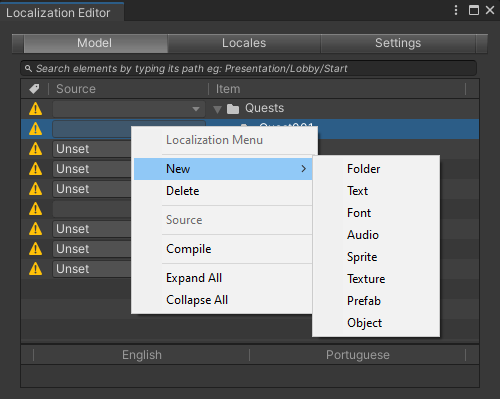Close the Localization Editor window
The height and width of the screenshot is (399, 500).
pos(490,10)
